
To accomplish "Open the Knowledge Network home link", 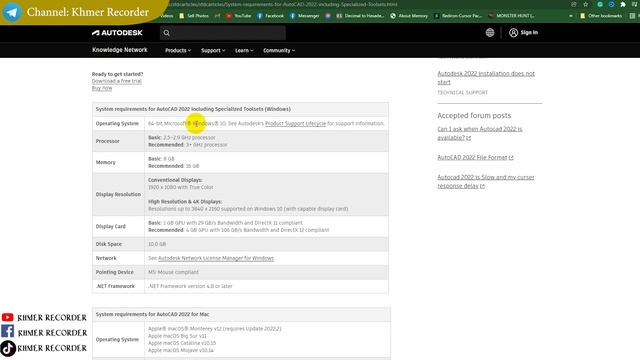I will click(120, 50).
